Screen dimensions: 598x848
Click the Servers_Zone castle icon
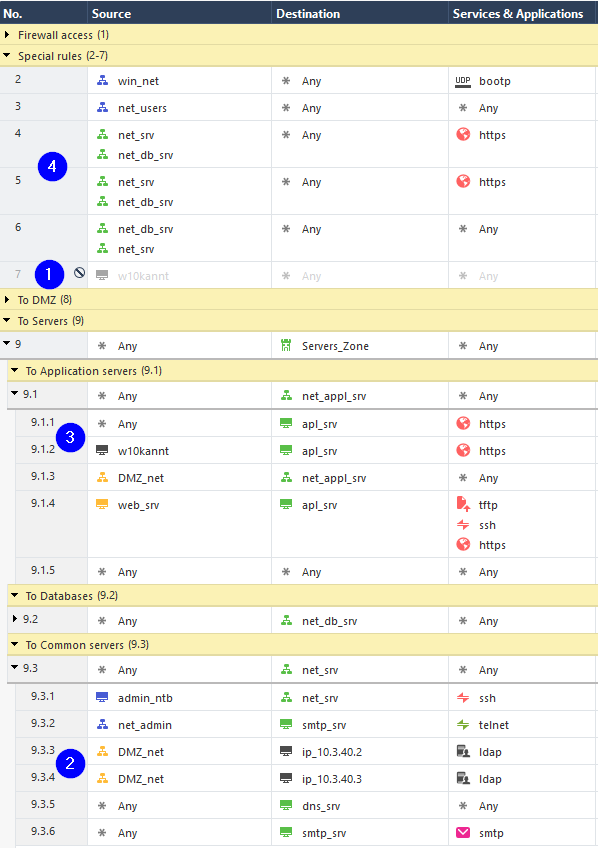pyautogui.click(x=286, y=345)
